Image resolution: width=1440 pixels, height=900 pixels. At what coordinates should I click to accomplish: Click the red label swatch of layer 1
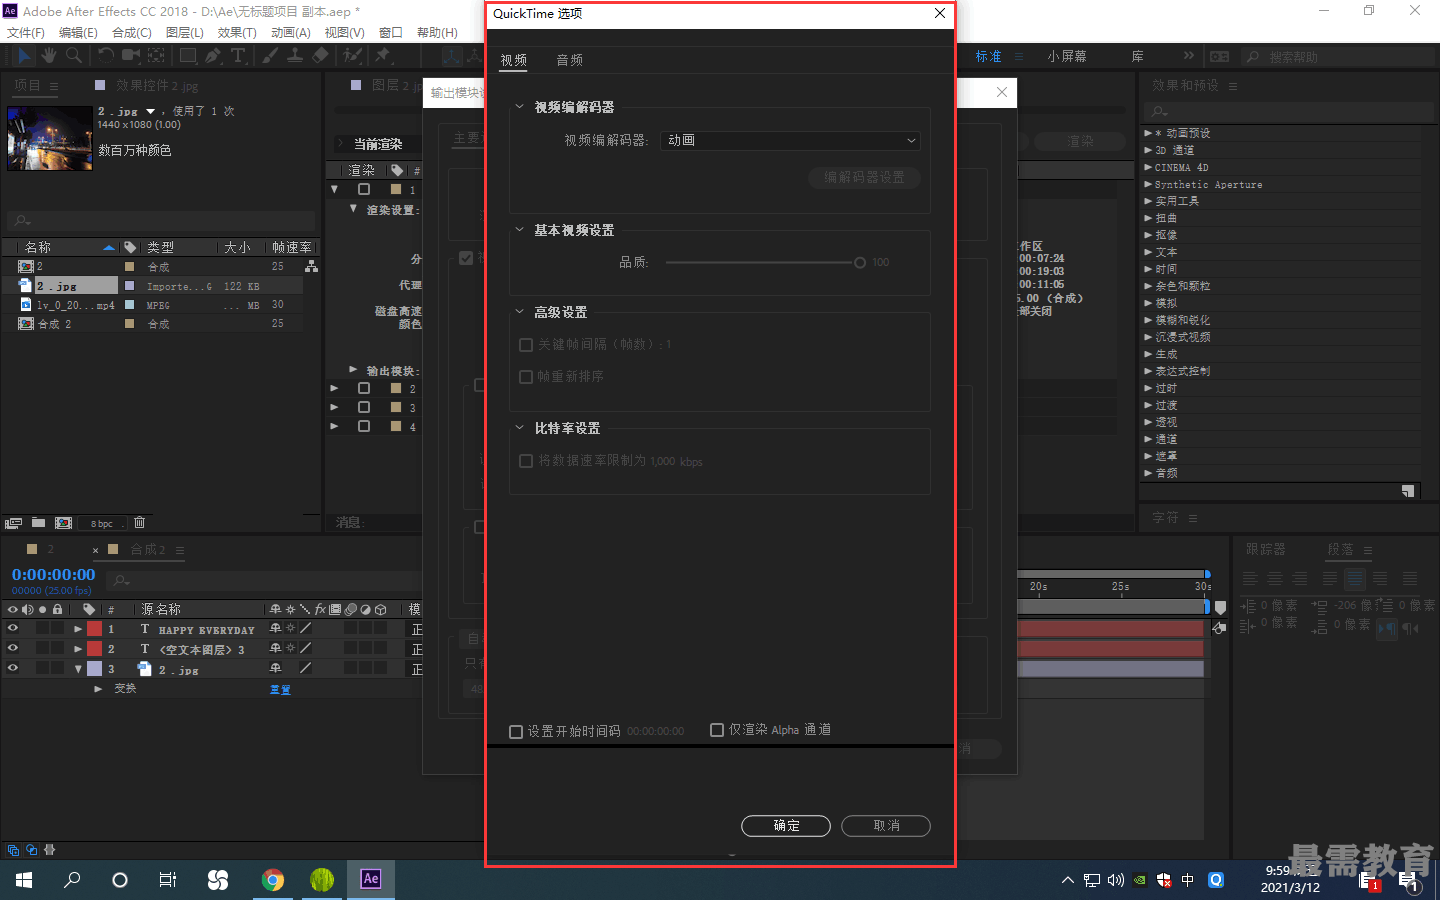coord(94,629)
